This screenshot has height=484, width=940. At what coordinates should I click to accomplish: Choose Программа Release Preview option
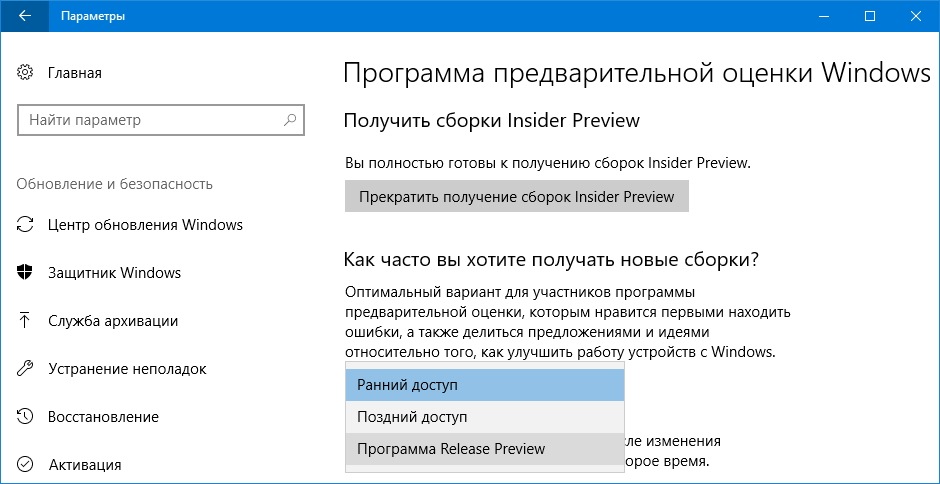[484, 449]
